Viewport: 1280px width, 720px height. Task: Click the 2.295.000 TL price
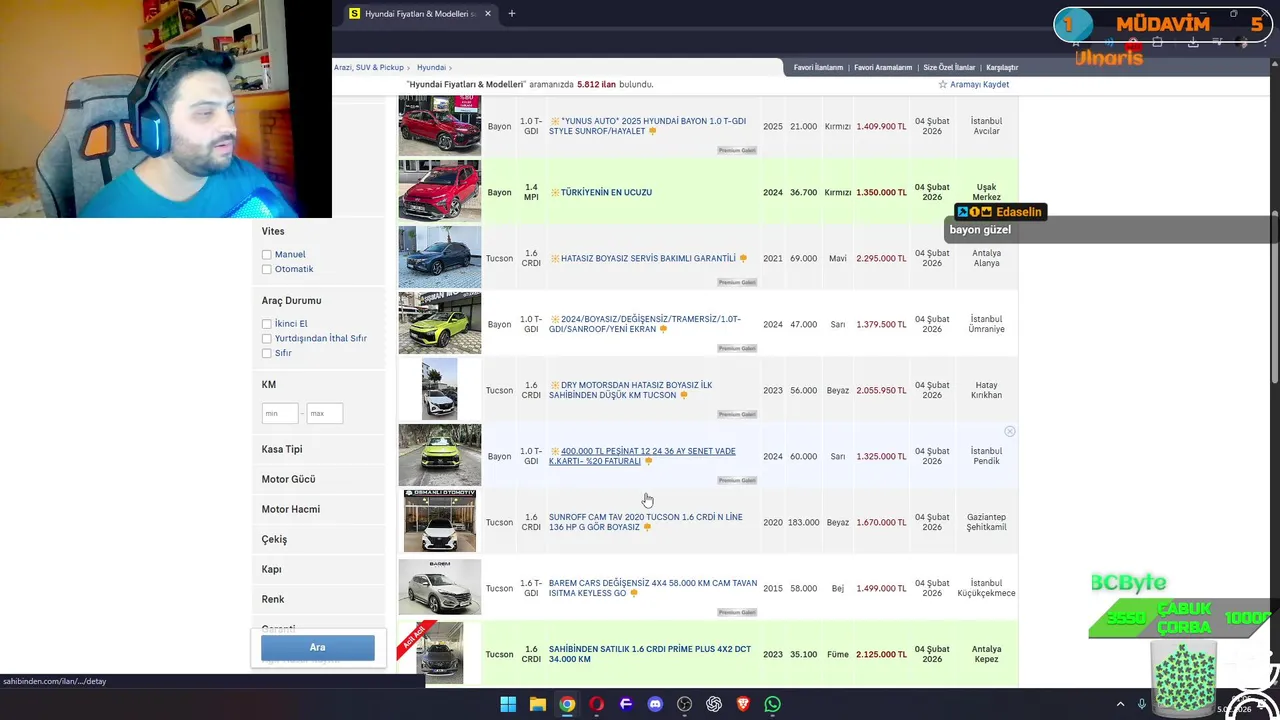(x=881, y=258)
